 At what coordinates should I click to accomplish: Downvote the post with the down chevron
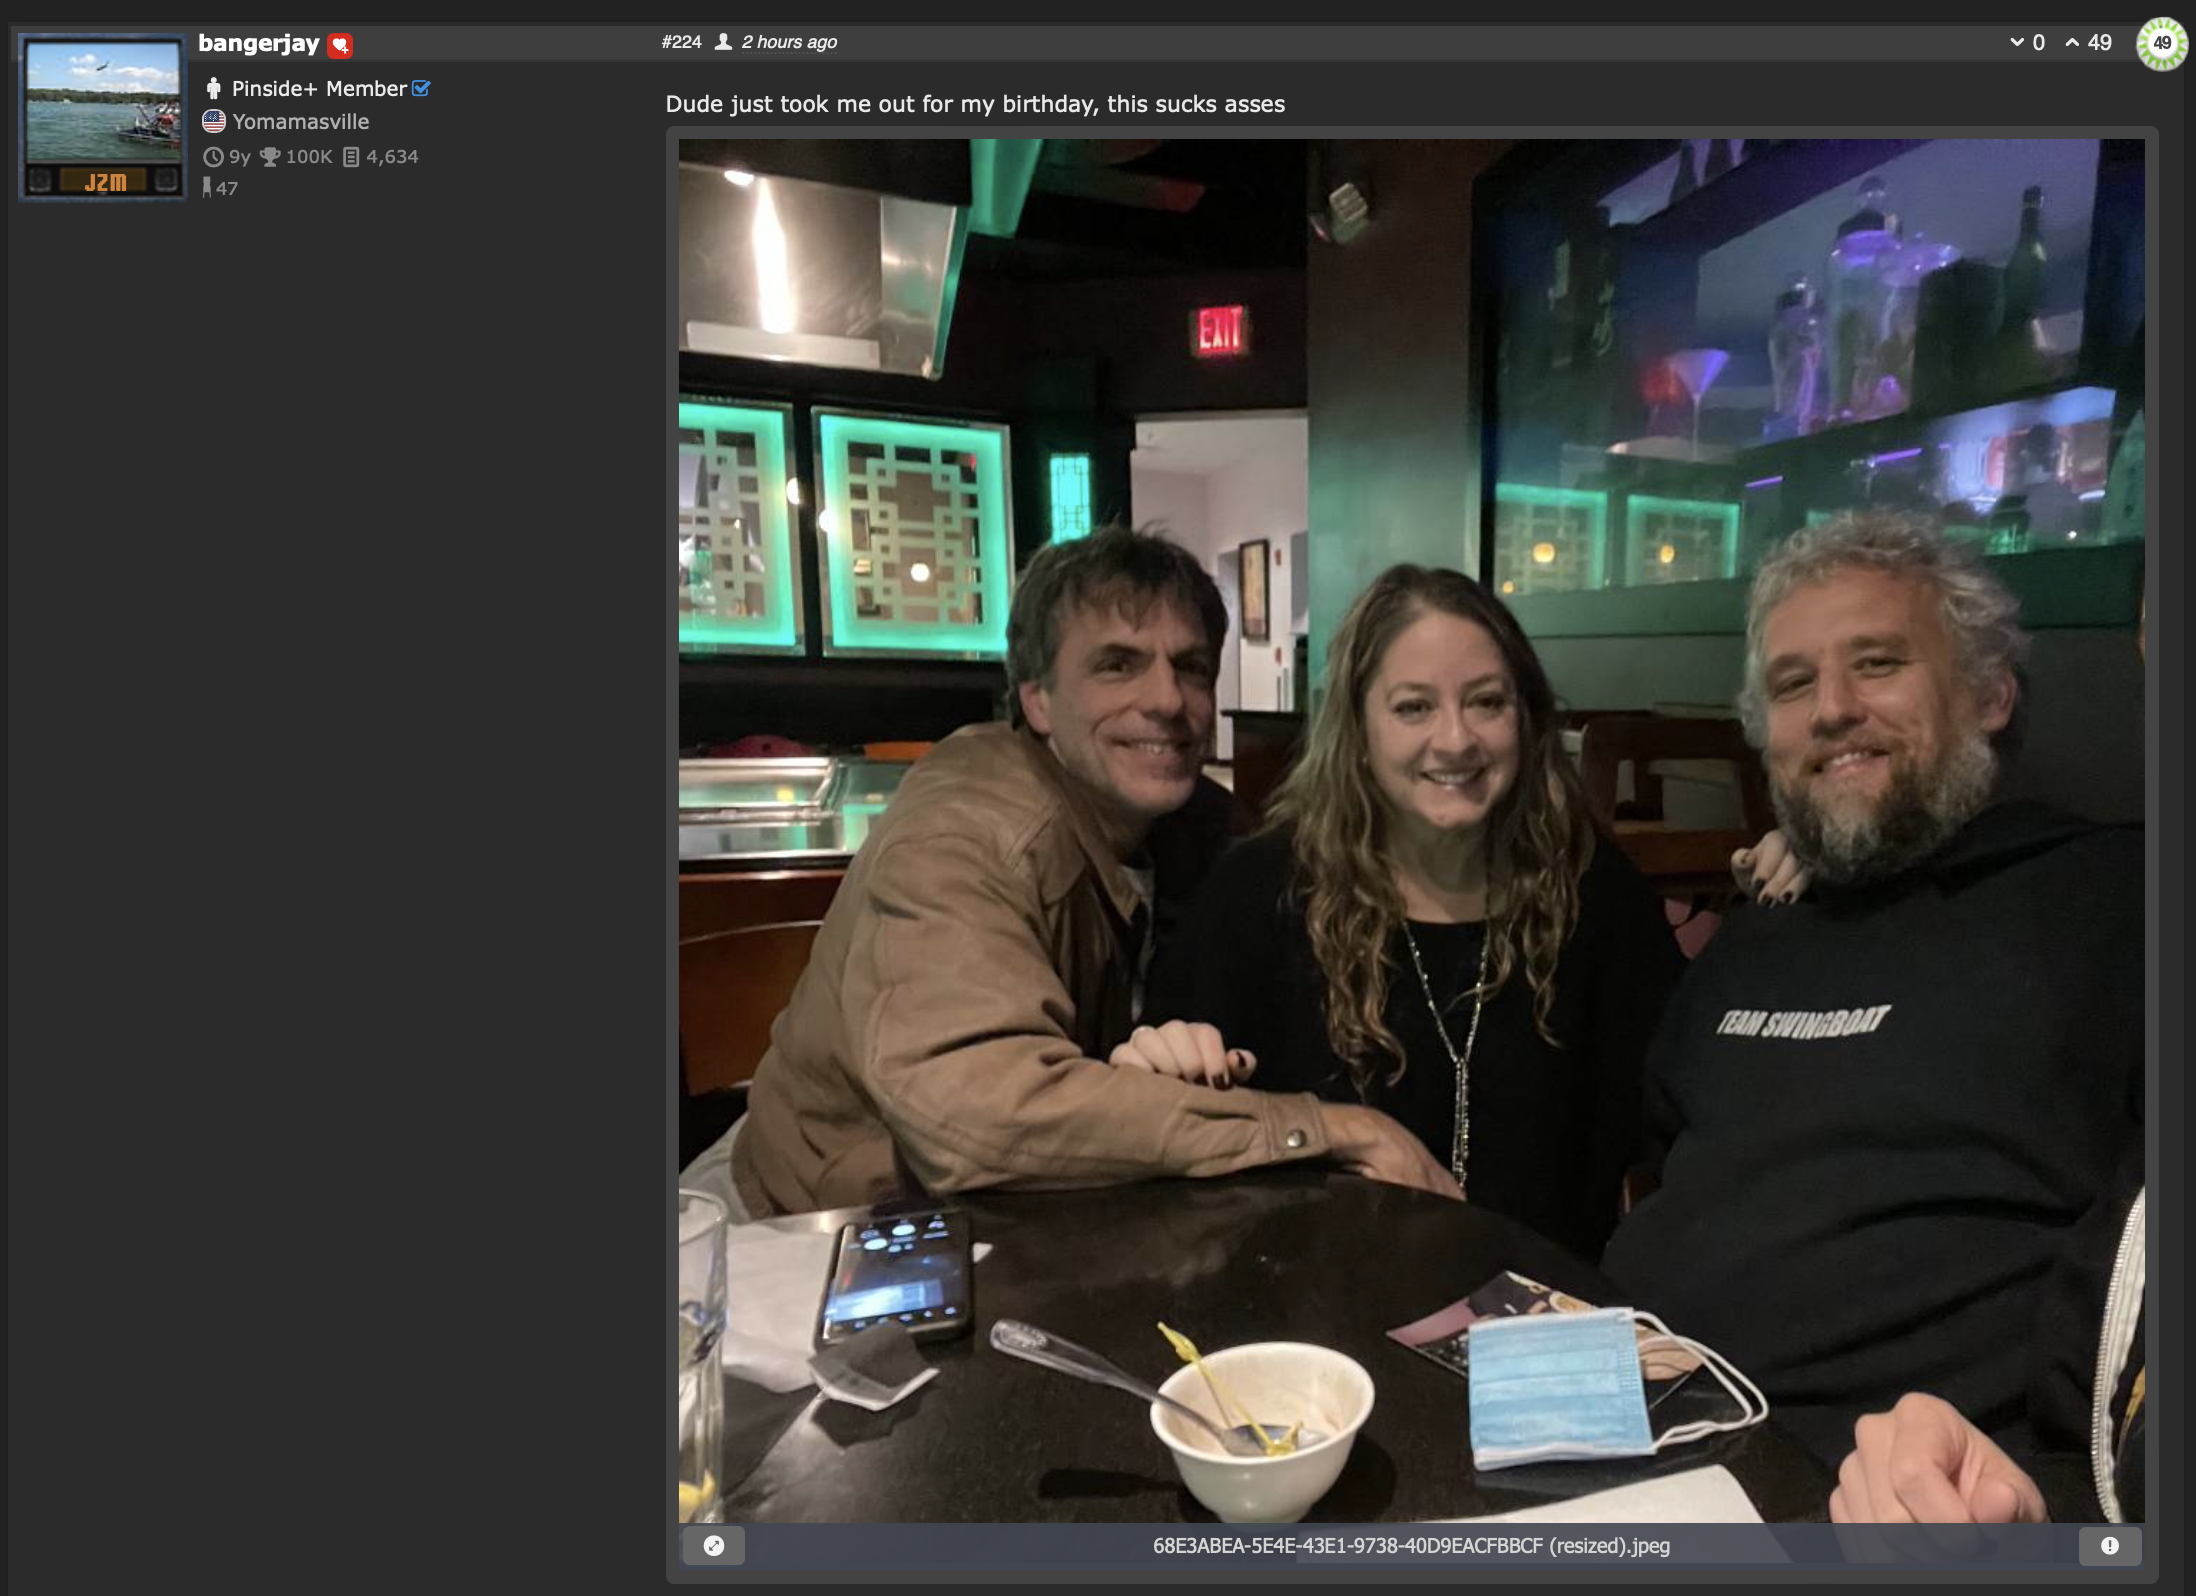[x=2017, y=42]
